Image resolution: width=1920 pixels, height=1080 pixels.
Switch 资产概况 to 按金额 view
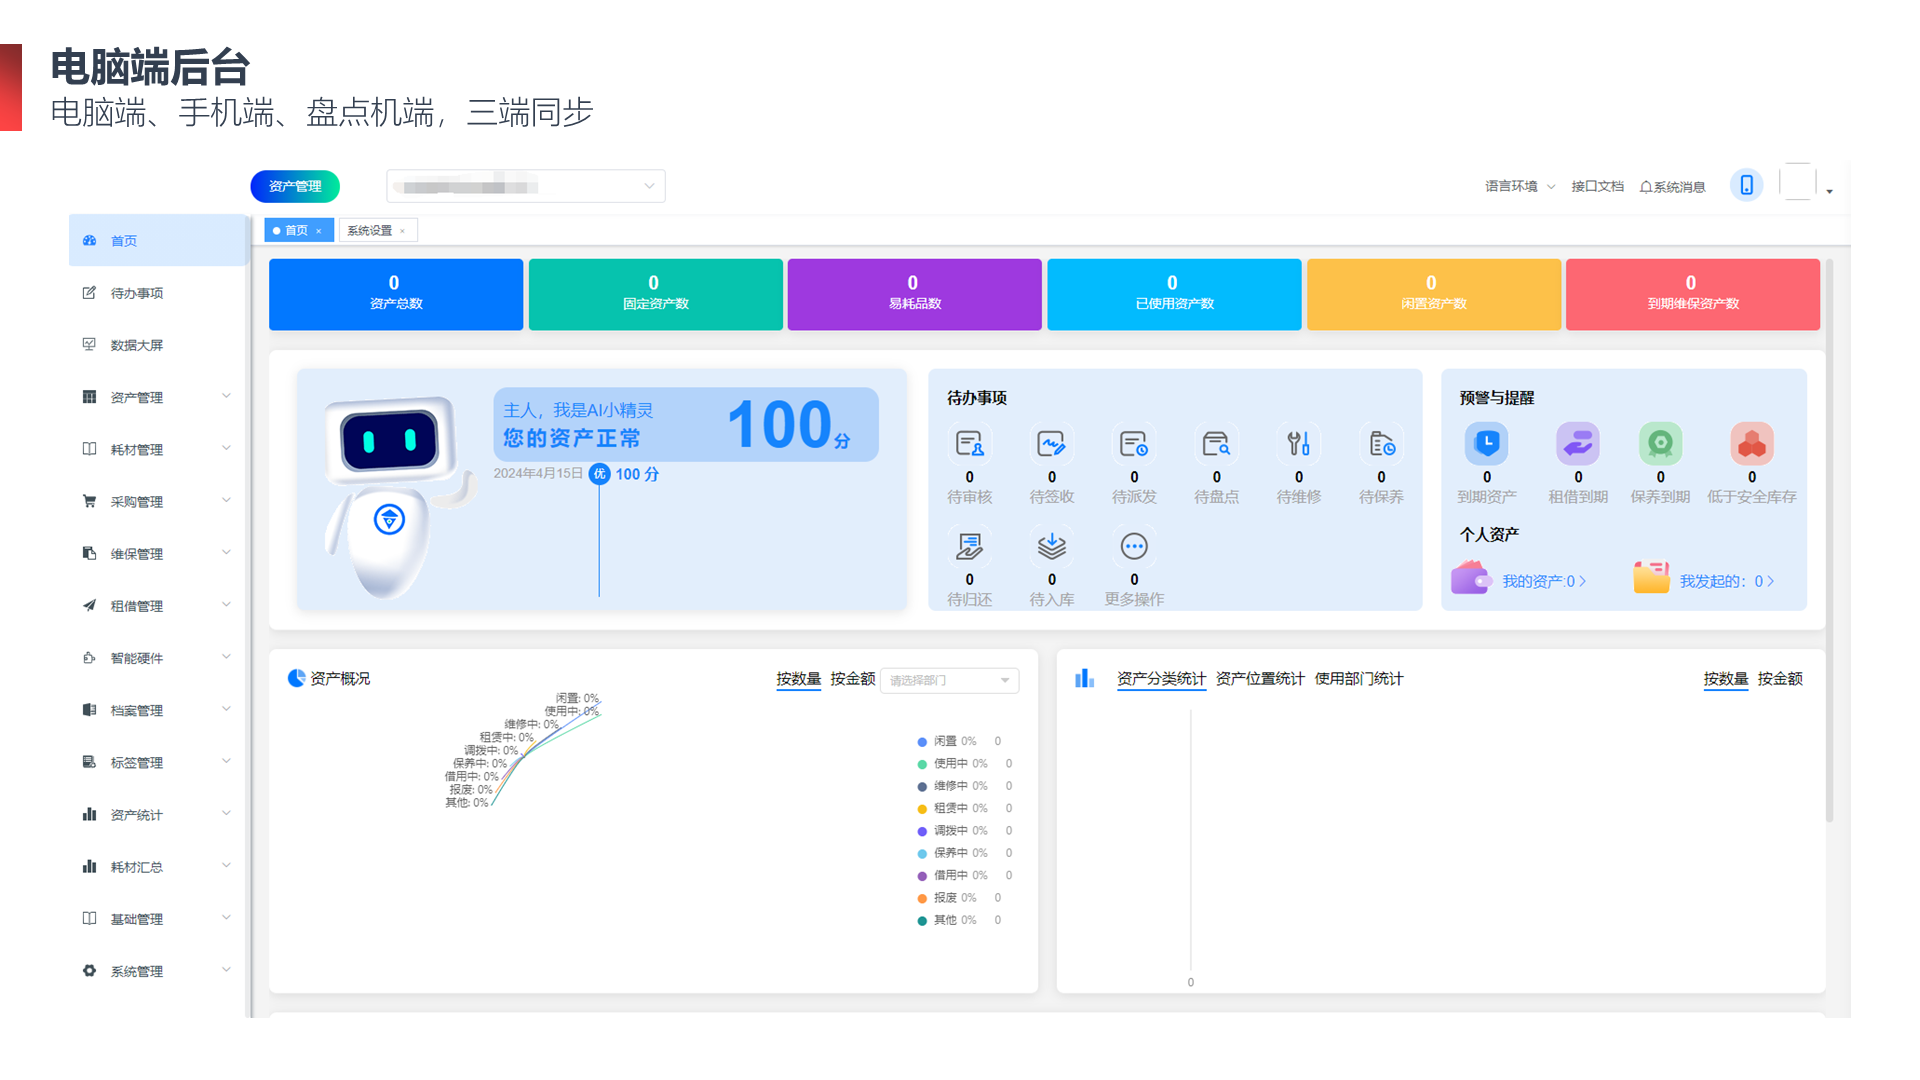(852, 679)
